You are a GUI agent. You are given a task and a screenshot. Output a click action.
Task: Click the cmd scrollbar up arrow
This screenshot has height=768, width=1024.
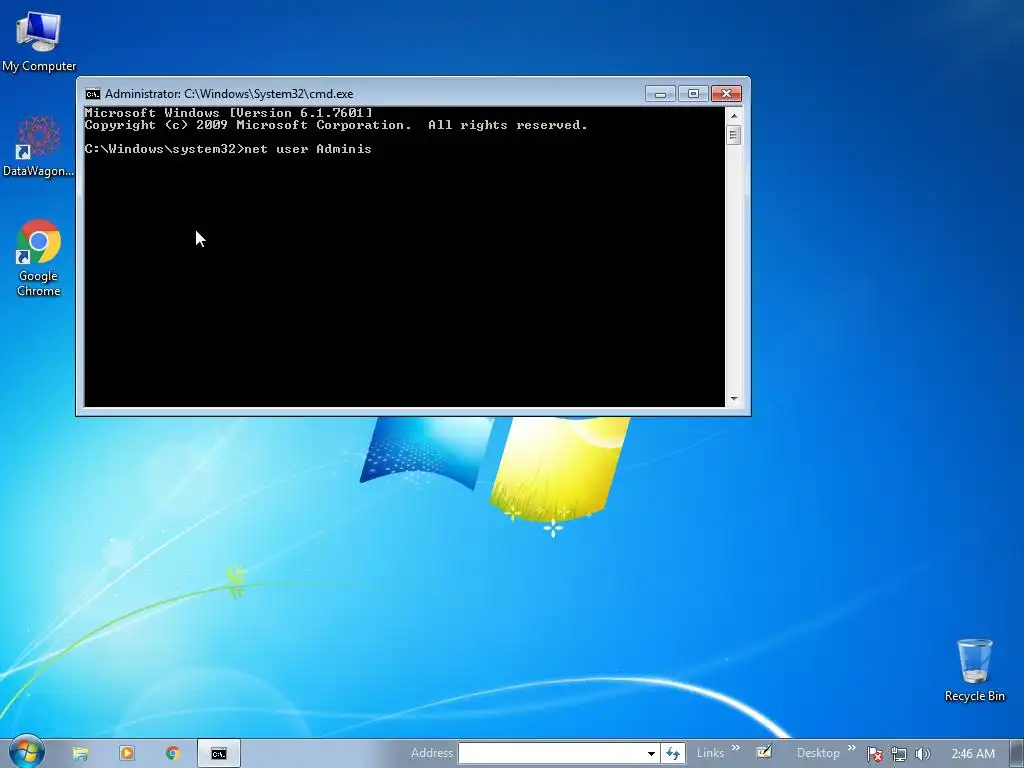[734, 116]
